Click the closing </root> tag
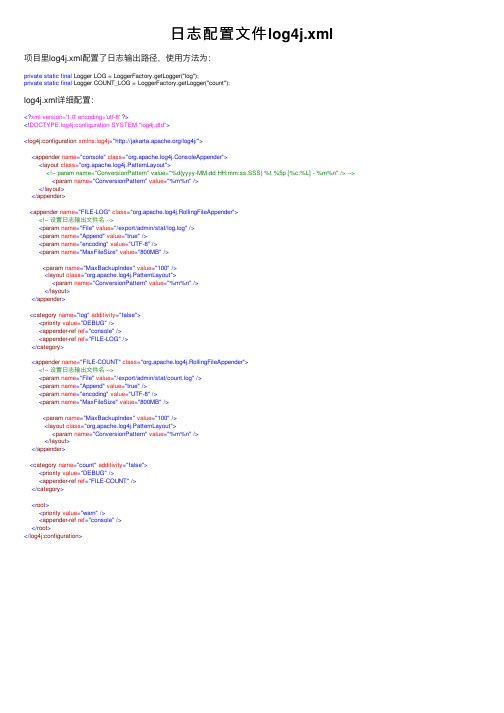The image size is (504, 713). point(41,528)
